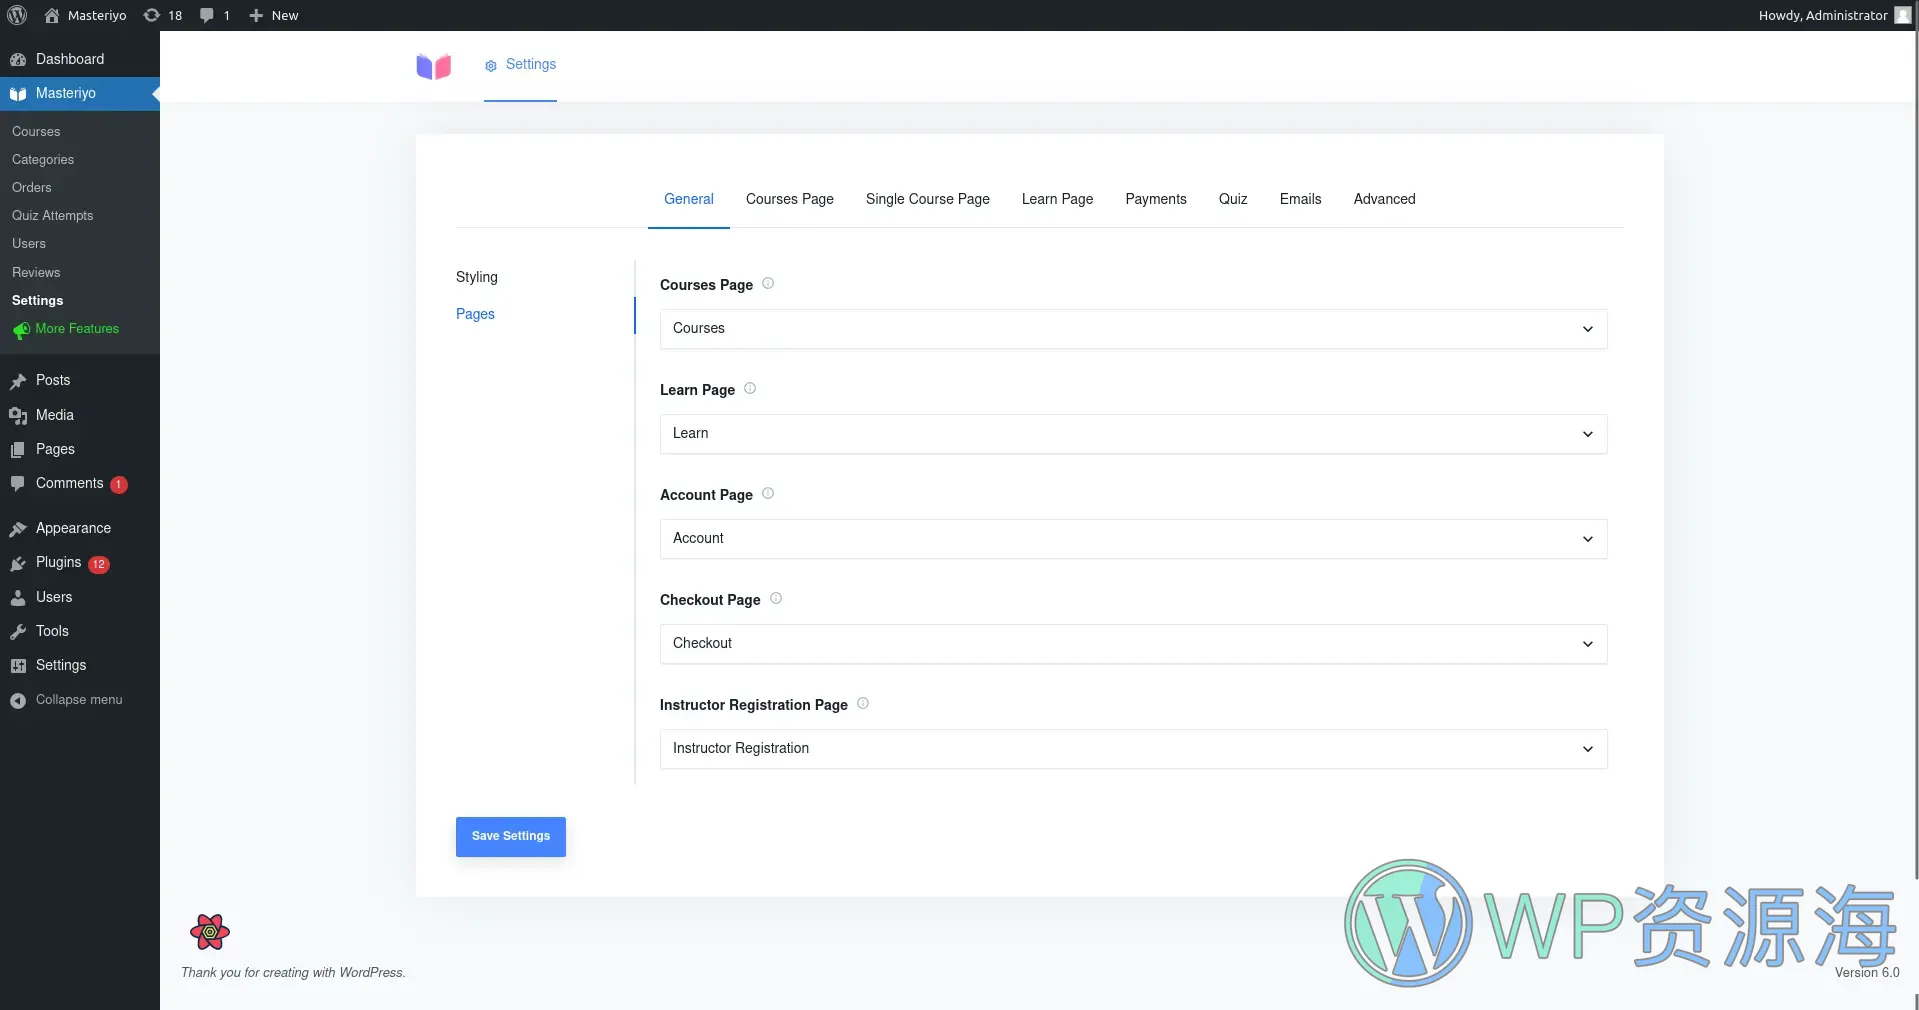
Task: Expand the Learn Page select box
Action: (x=1132, y=434)
